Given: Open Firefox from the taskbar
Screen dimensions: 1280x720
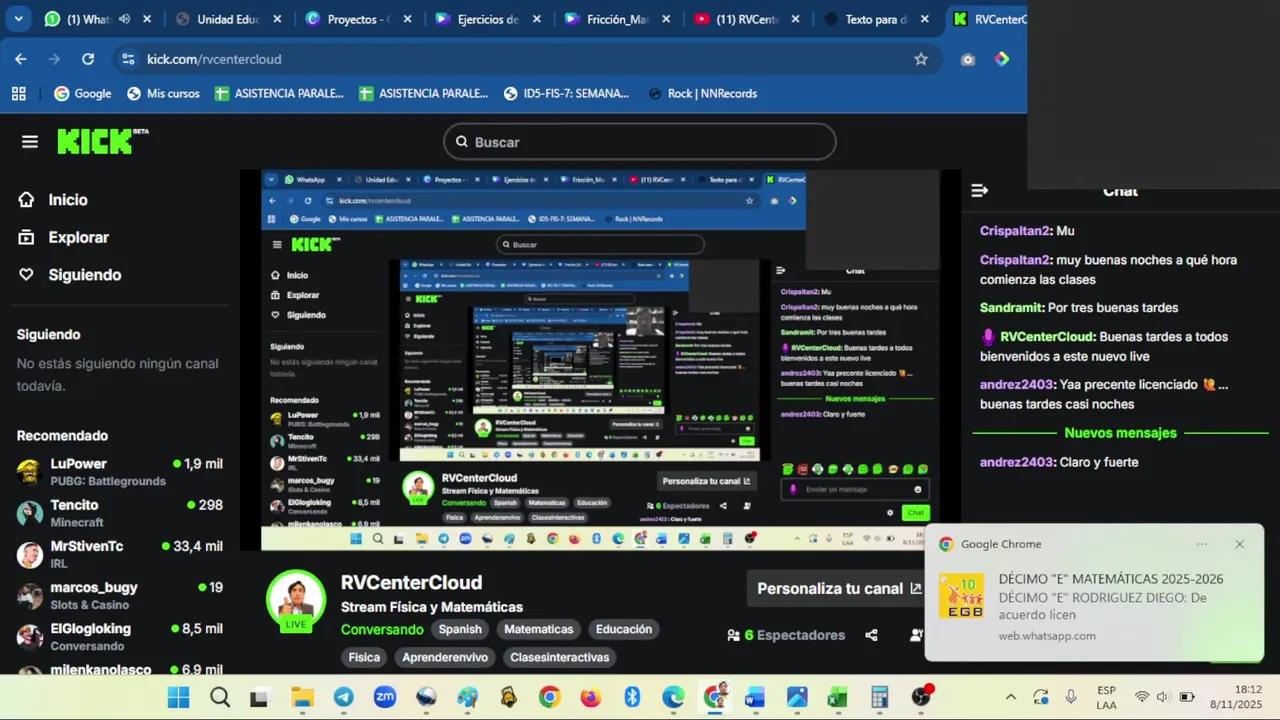Looking at the screenshot, I should click(591, 697).
